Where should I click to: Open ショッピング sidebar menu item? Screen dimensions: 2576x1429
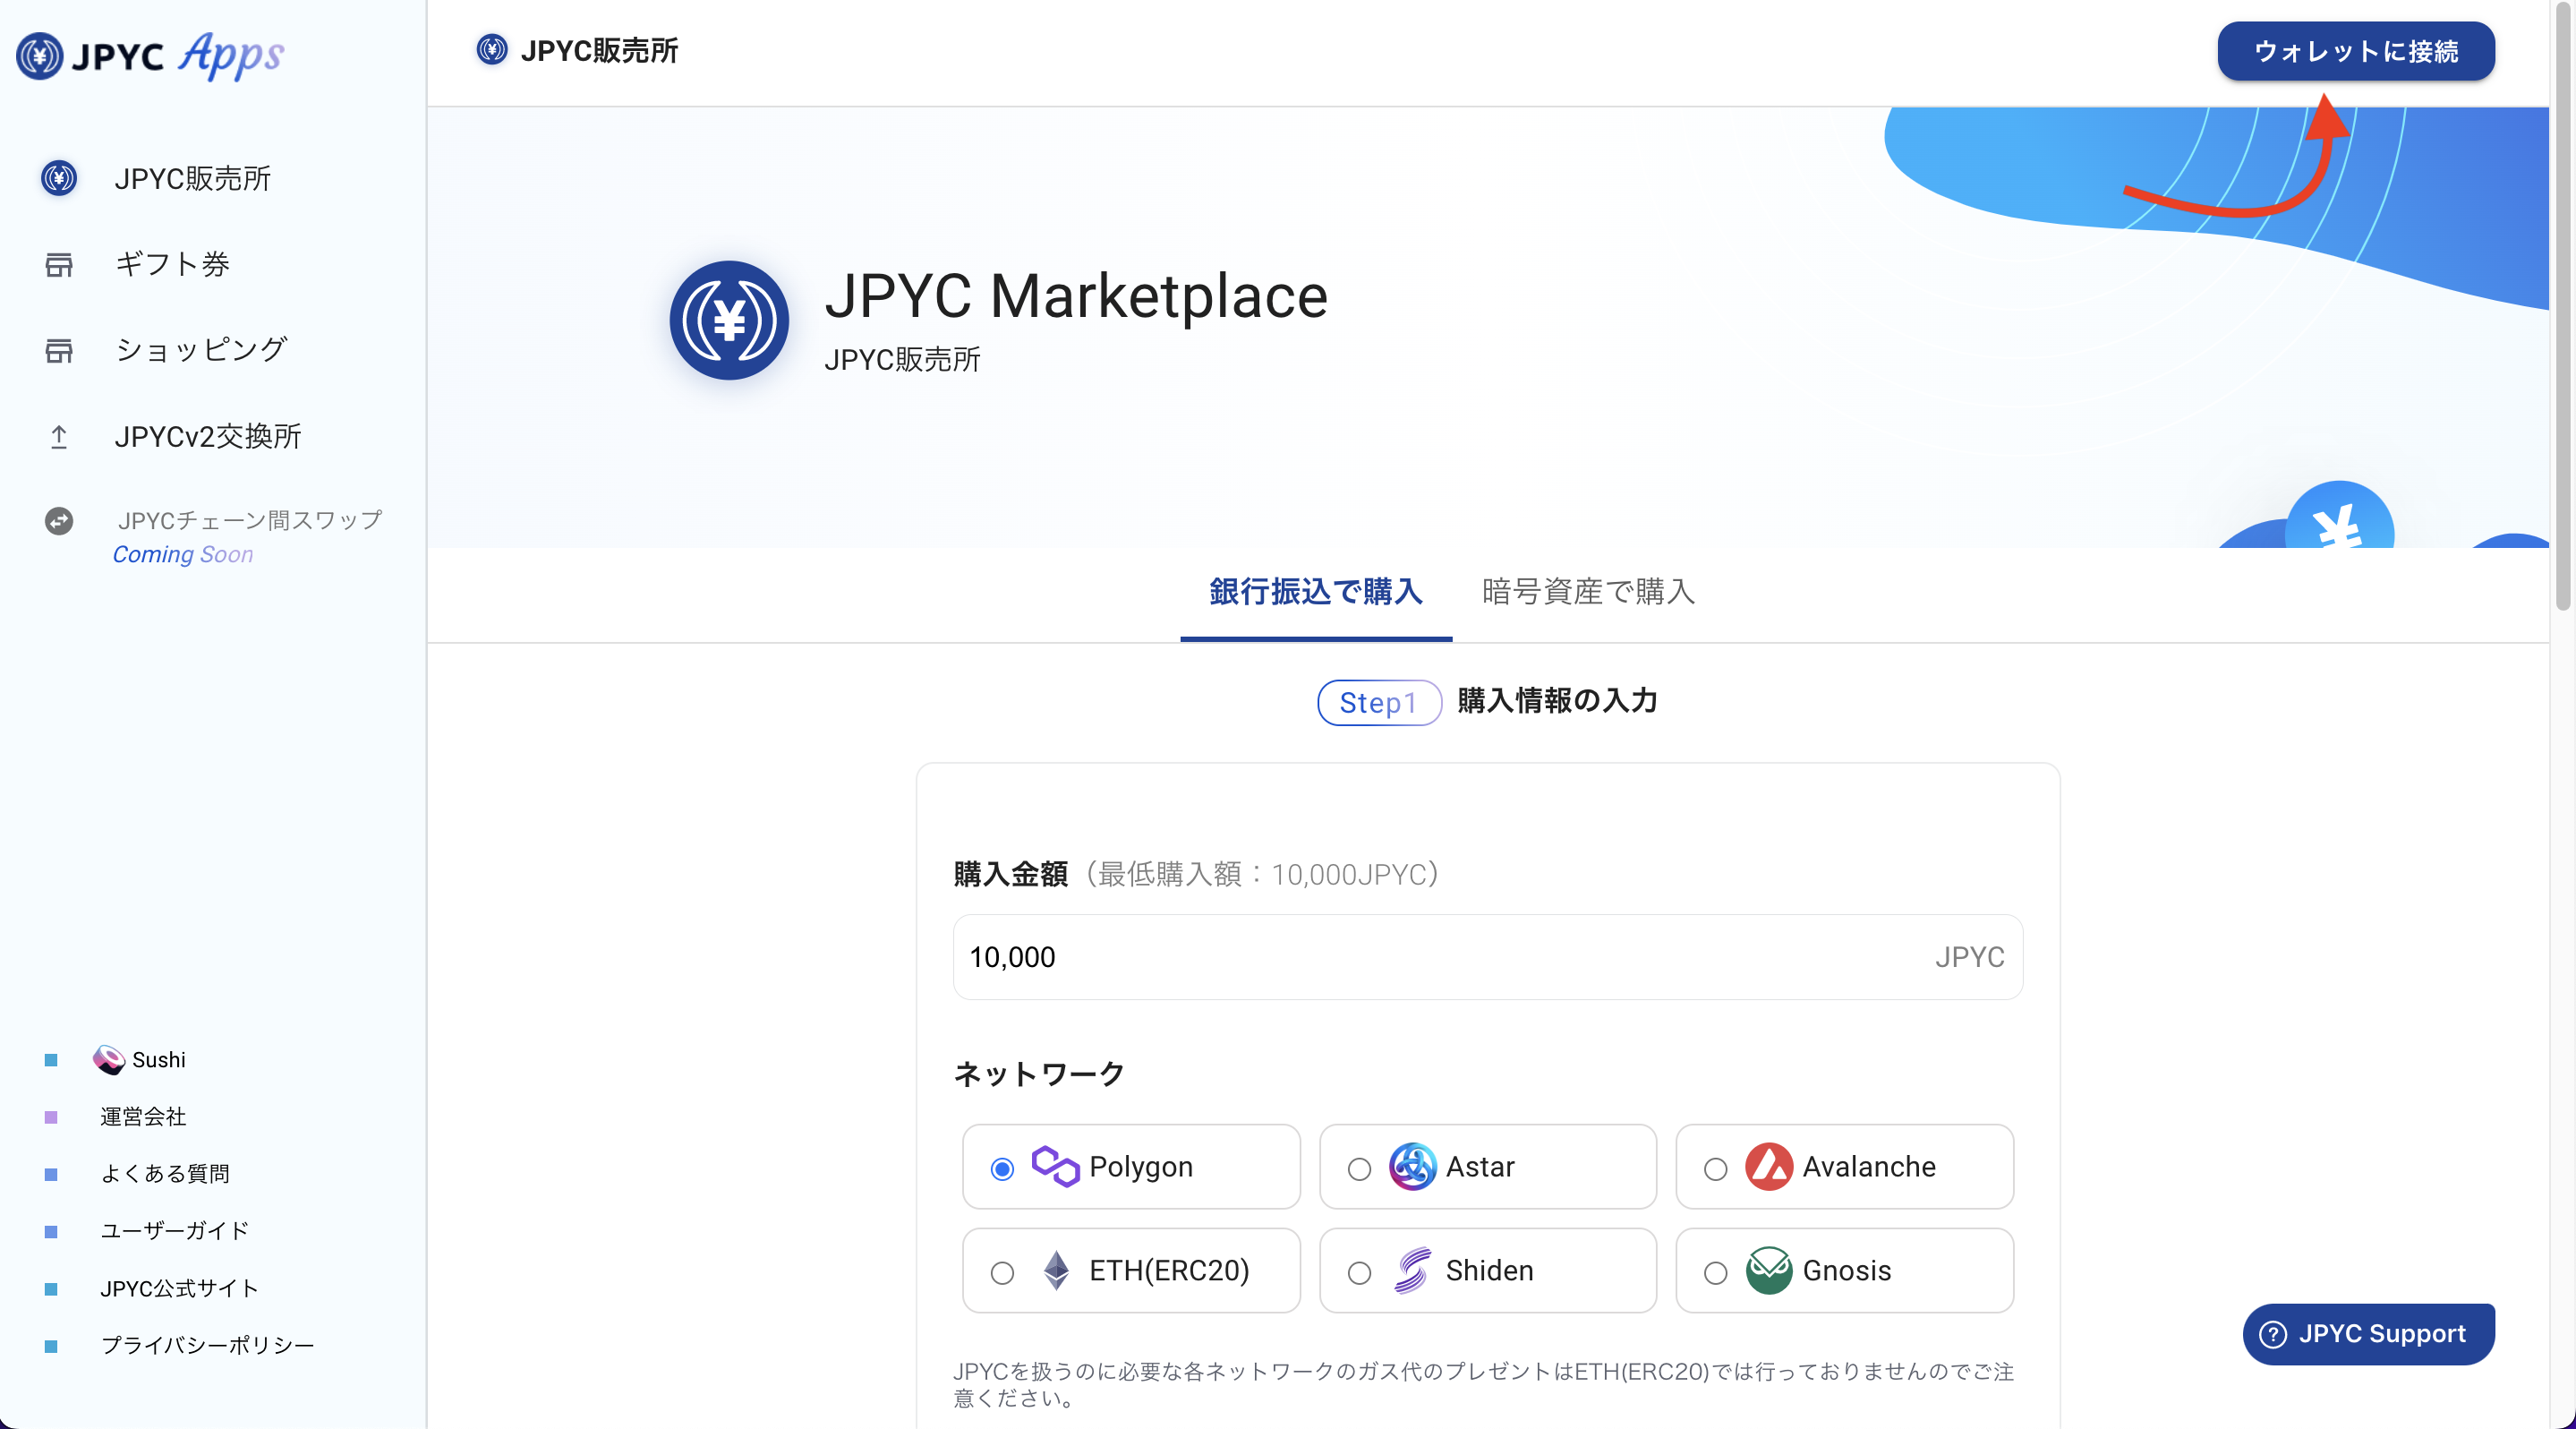coord(201,351)
